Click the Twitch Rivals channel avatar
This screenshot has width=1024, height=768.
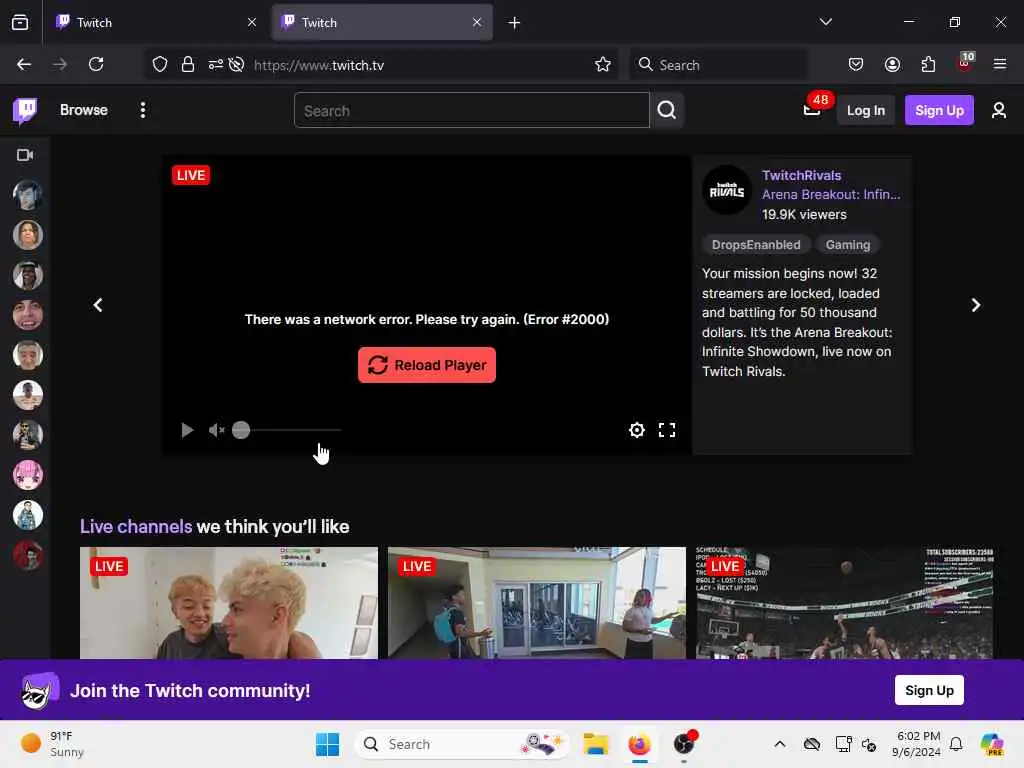pos(726,190)
